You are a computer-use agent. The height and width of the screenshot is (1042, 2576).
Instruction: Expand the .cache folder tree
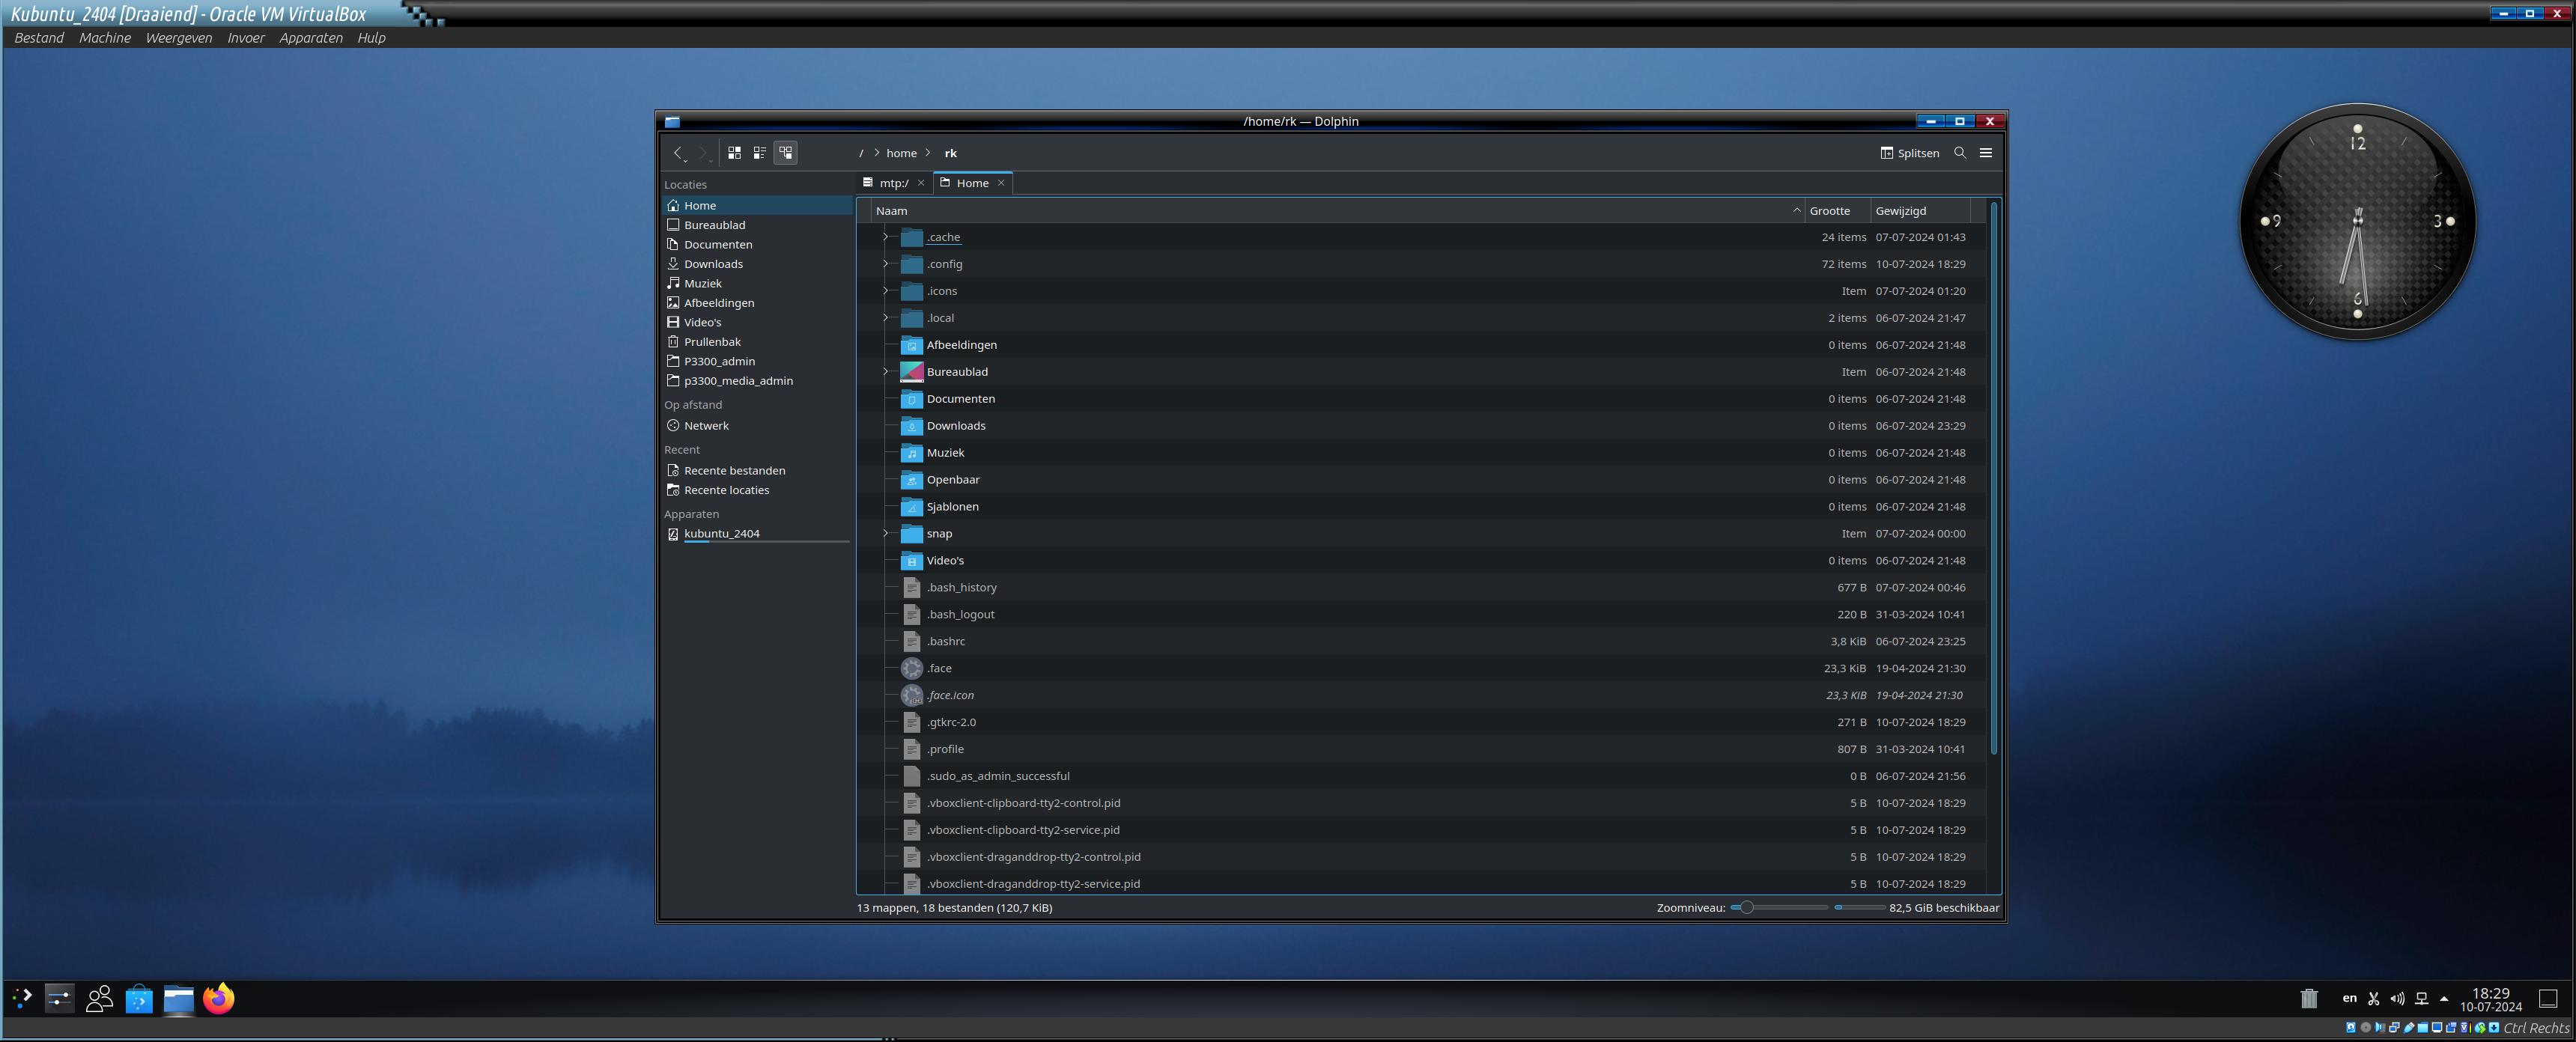tap(885, 237)
